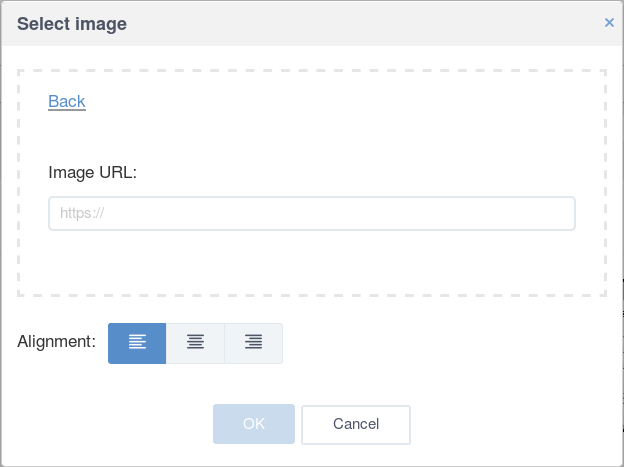Focus the Image URL input field
Viewport: 624px width, 467px height.
[312, 213]
